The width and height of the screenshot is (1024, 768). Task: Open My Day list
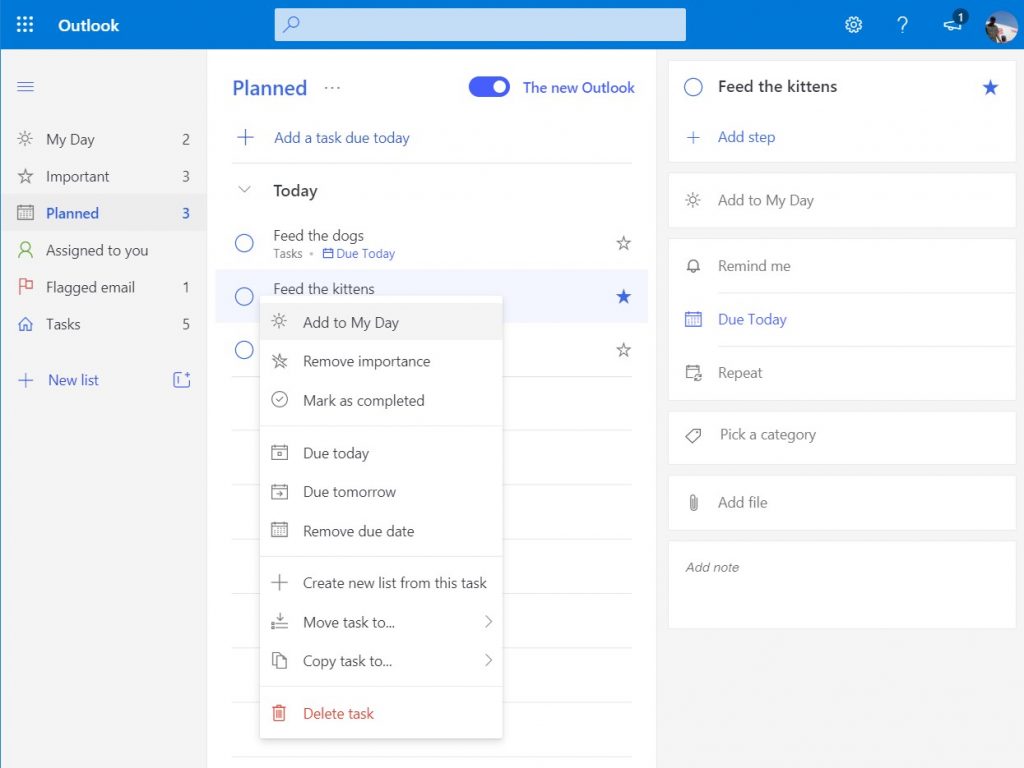click(x=103, y=139)
